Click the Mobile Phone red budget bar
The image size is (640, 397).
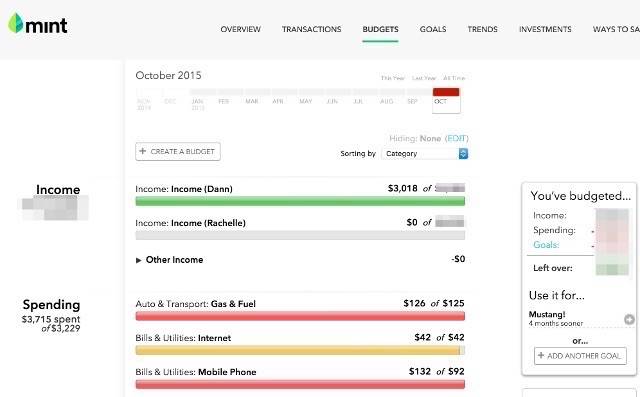click(x=300, y=384)
